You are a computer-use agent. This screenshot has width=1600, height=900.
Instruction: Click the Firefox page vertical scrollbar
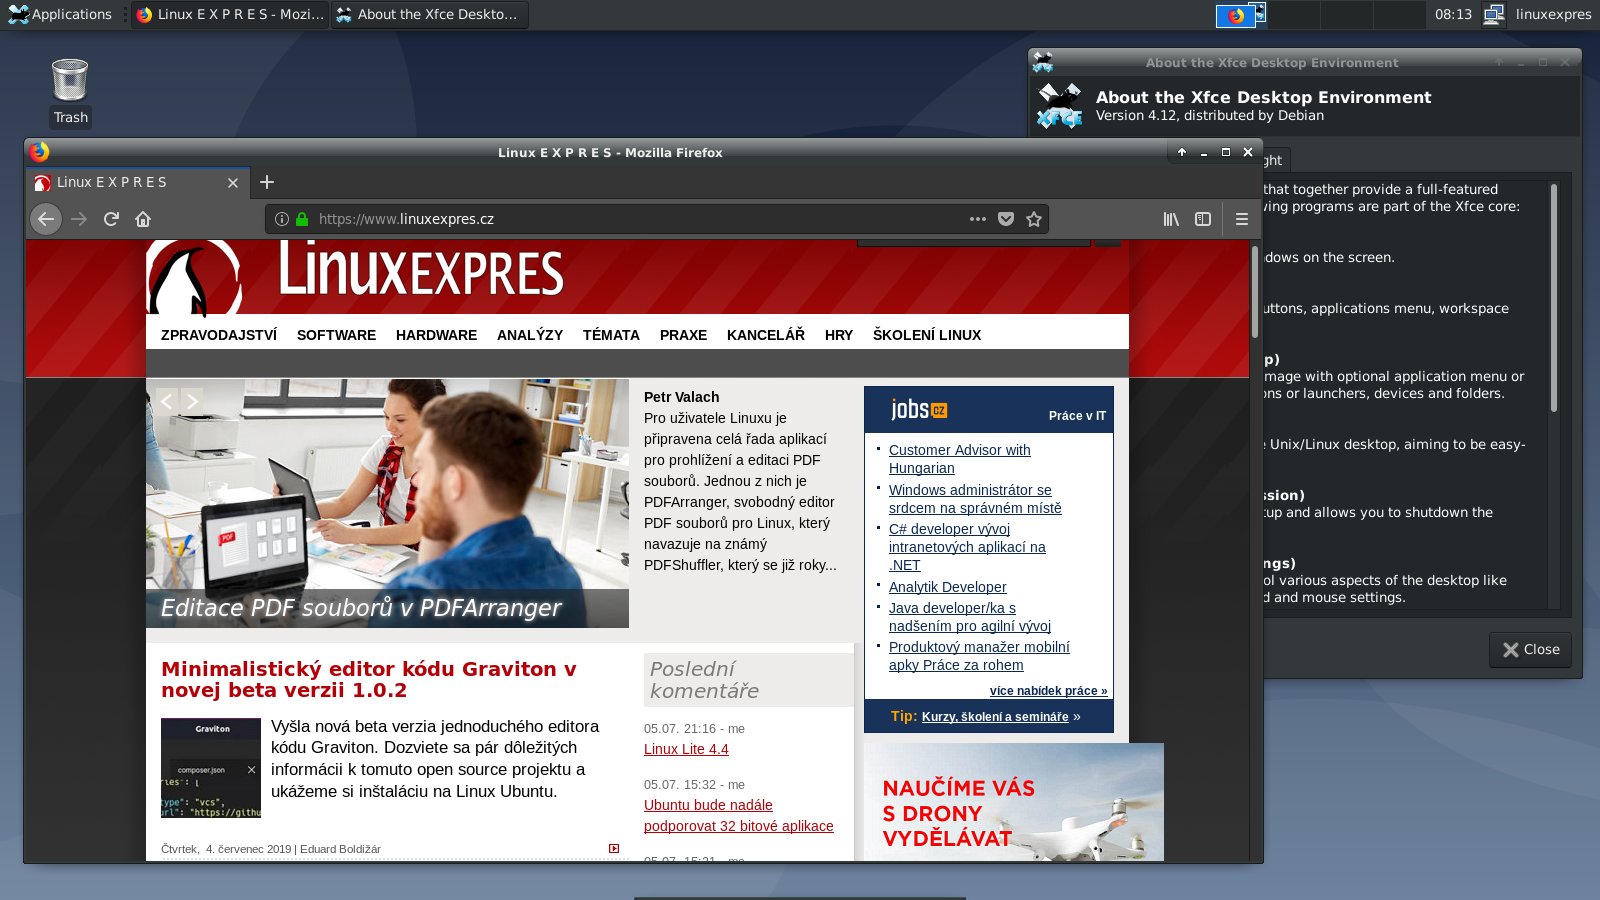1256,291
